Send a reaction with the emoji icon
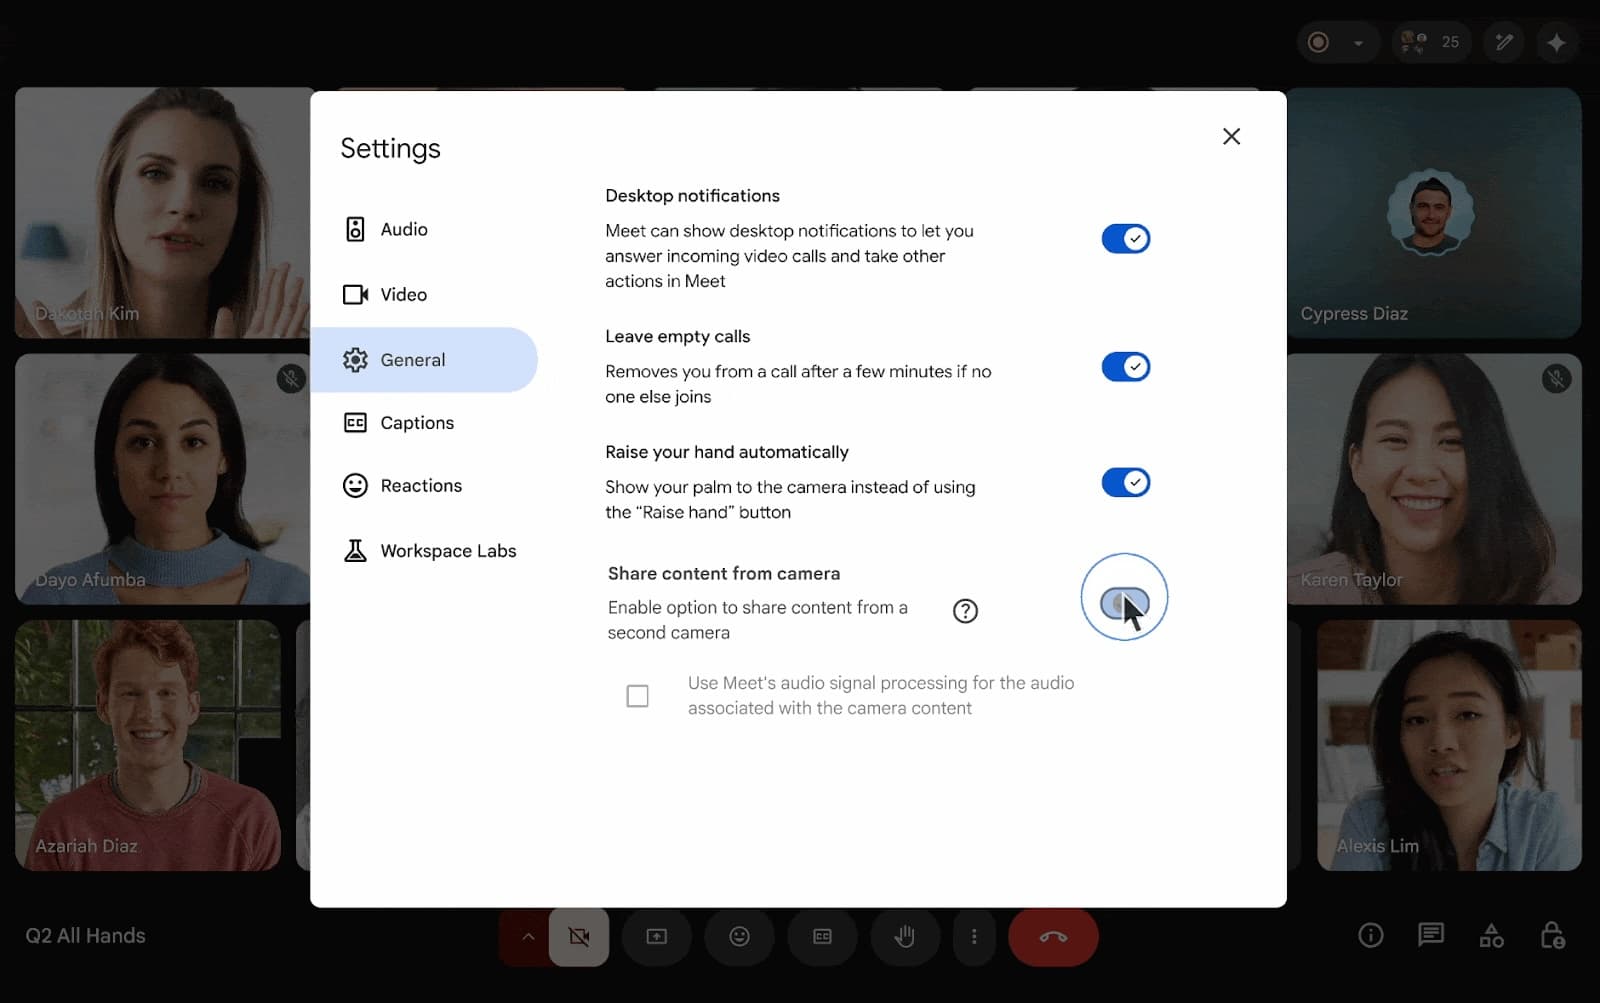1600x1003 pixels. pos(739,937)
